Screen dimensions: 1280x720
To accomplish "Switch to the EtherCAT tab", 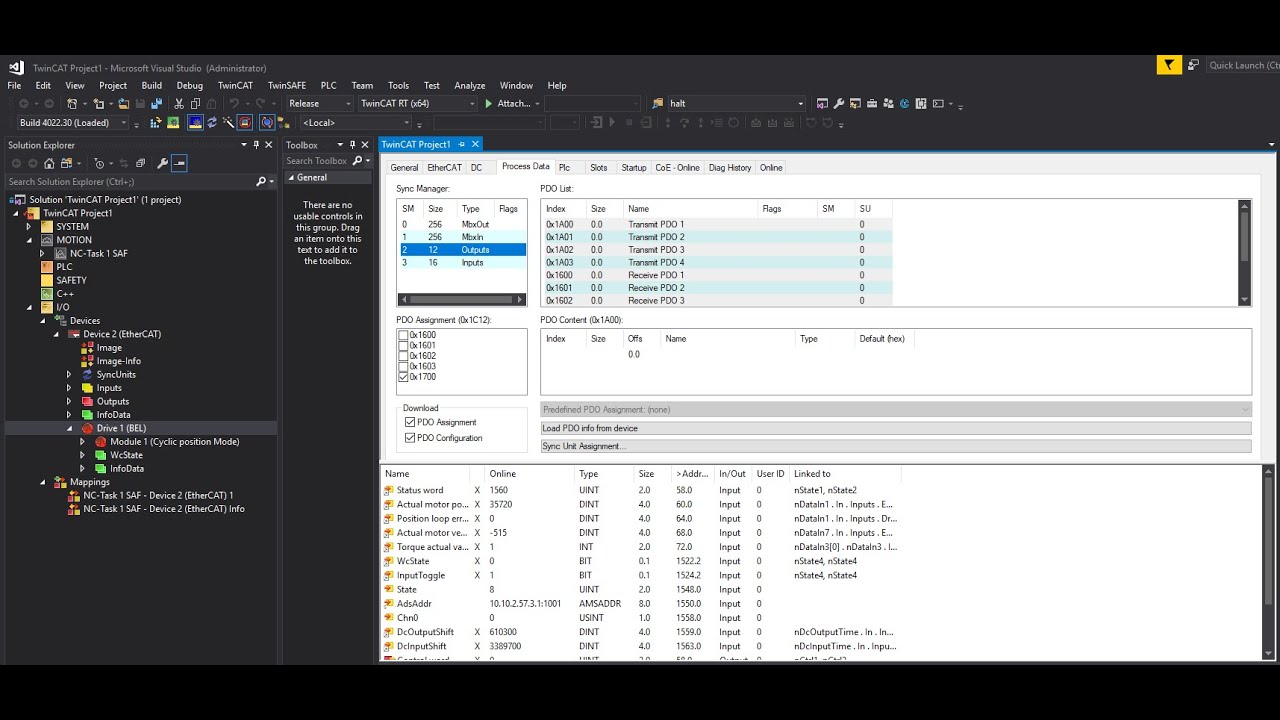I will (x=444, y=167).
